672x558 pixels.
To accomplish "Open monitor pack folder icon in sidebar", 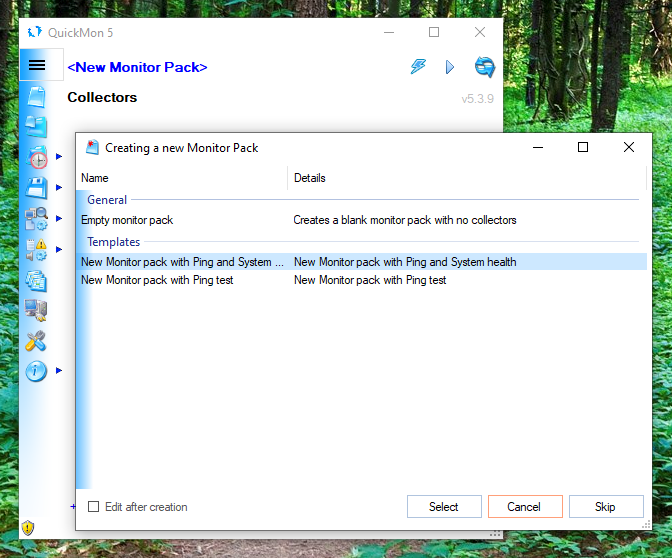I will click(x=36, y=126).
